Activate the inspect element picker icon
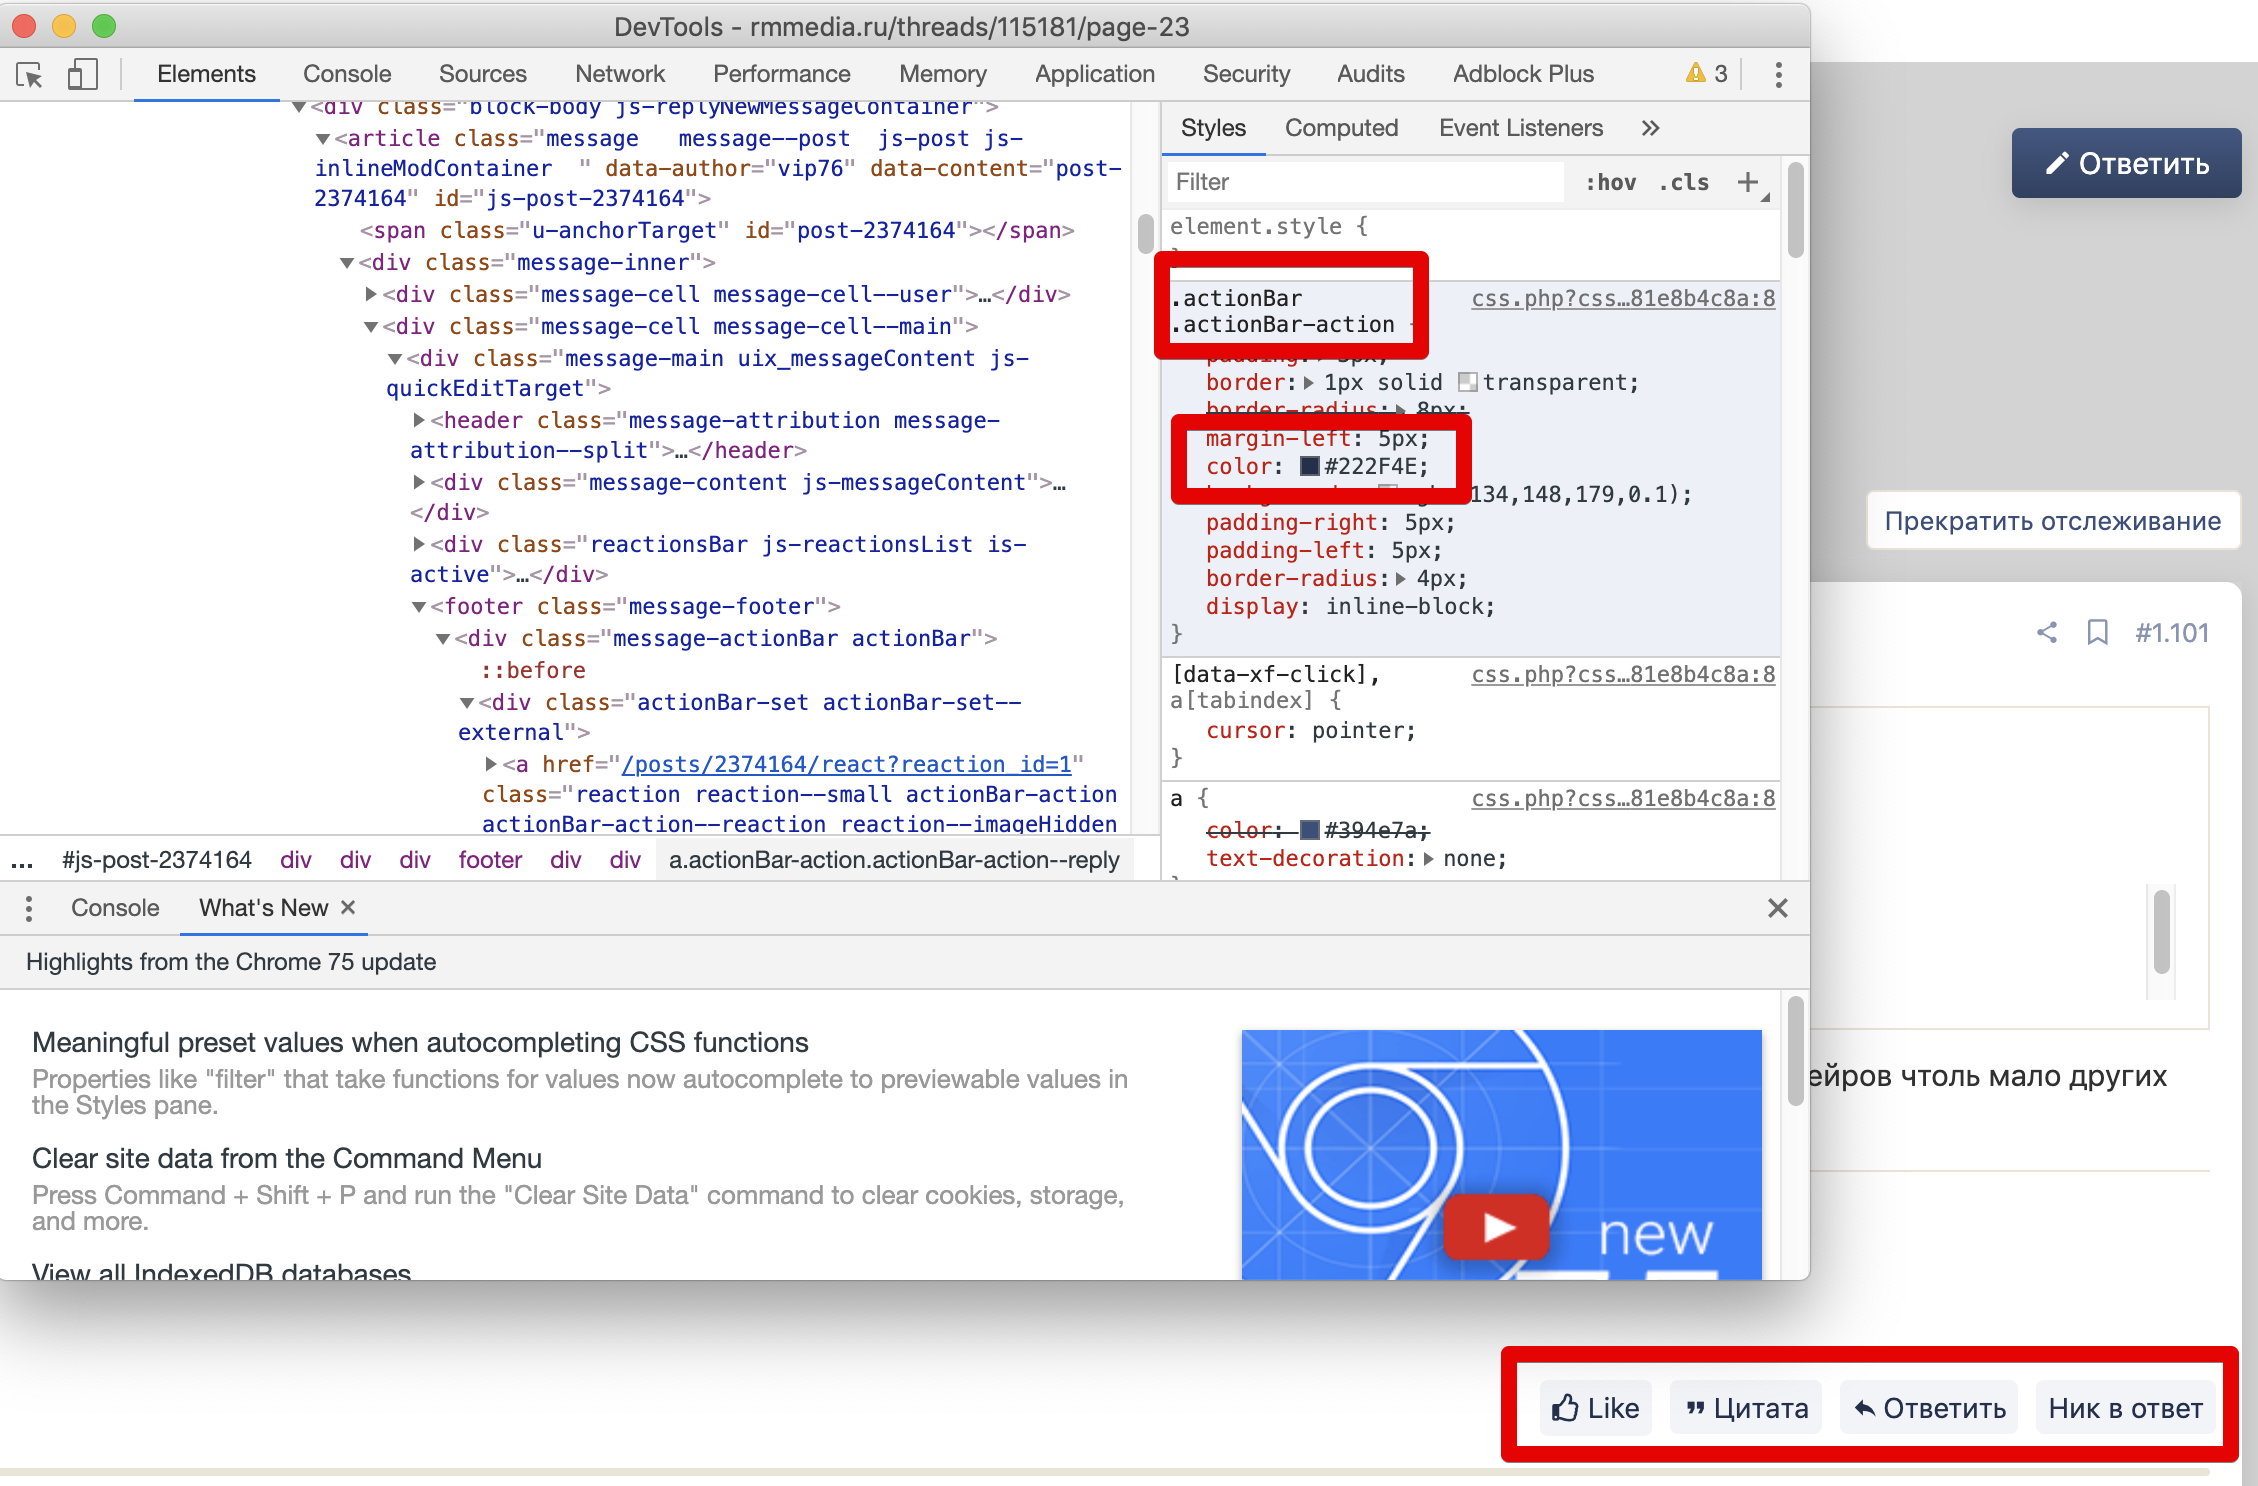The height and width of the screenshot is (1486, 2258). (x=30, y=75)
